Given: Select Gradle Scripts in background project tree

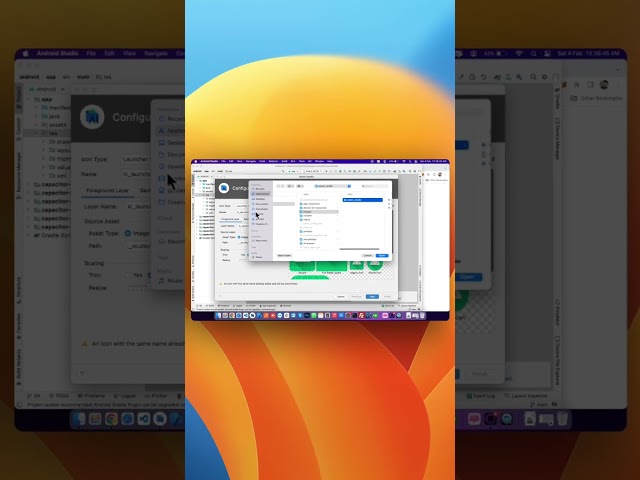Looking at the screenshot, I should click(x=51, y=236).
